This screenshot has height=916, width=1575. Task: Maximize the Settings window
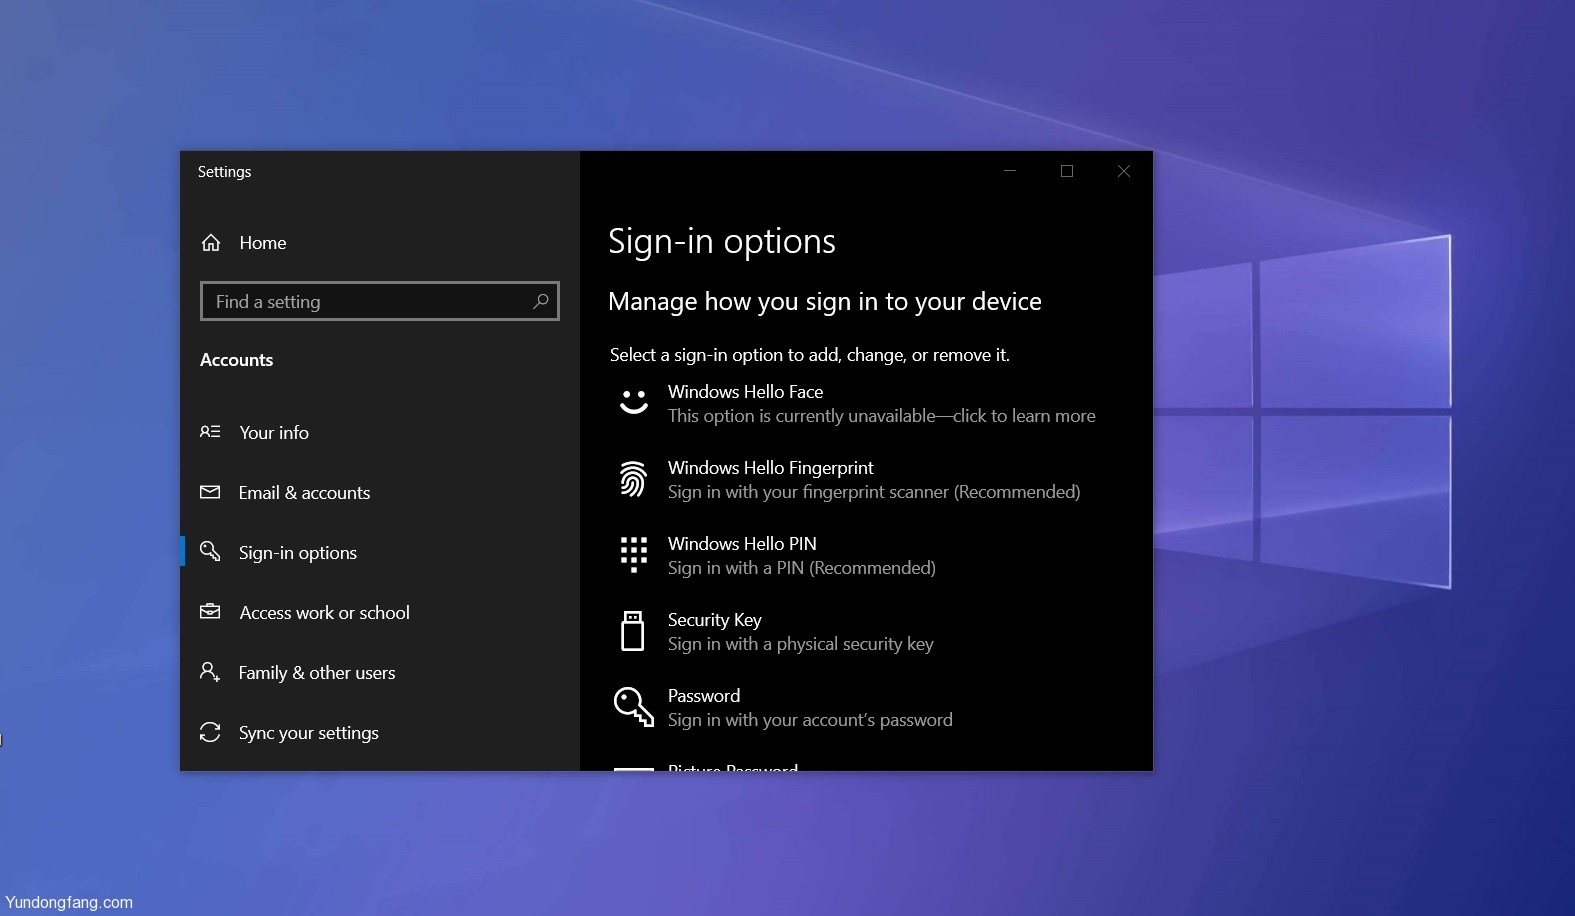pos(1067,171)
